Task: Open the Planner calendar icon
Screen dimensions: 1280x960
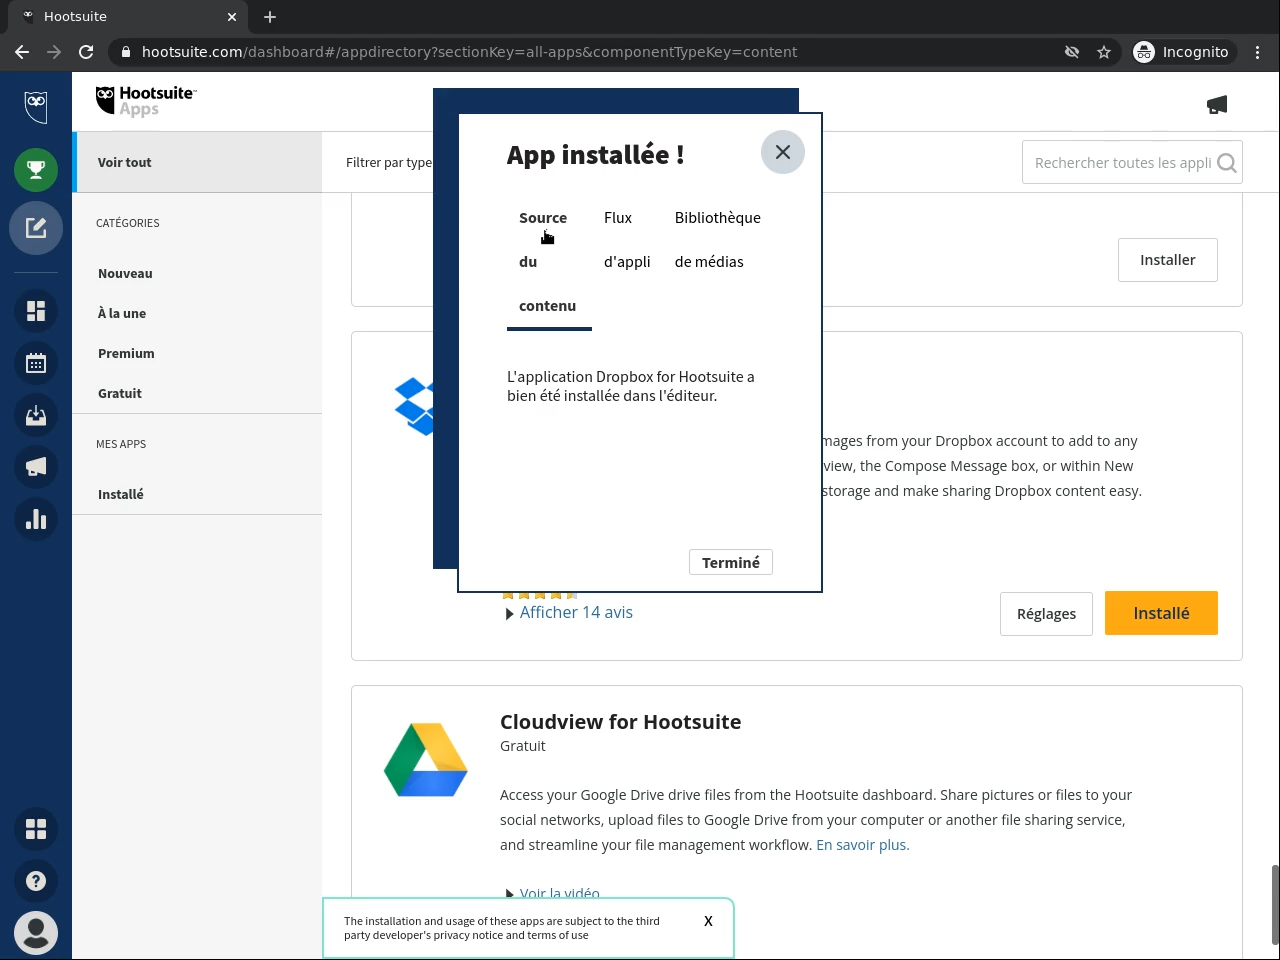Action: click(x=36, y=363)
